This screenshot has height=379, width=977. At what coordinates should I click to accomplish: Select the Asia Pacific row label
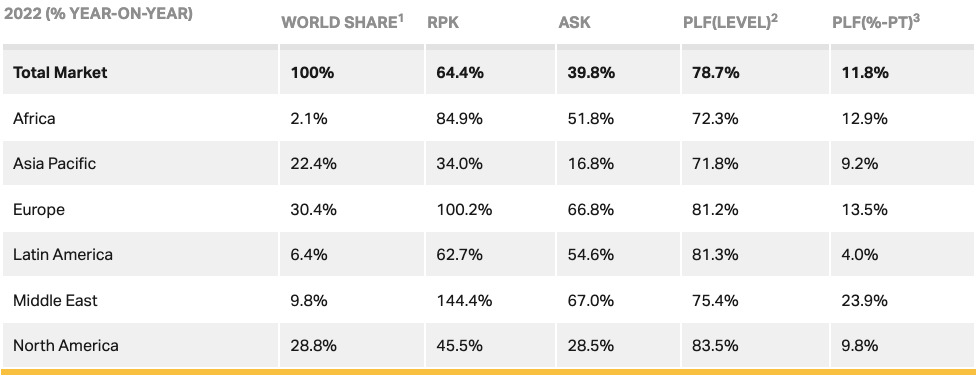tap(54, 164)
